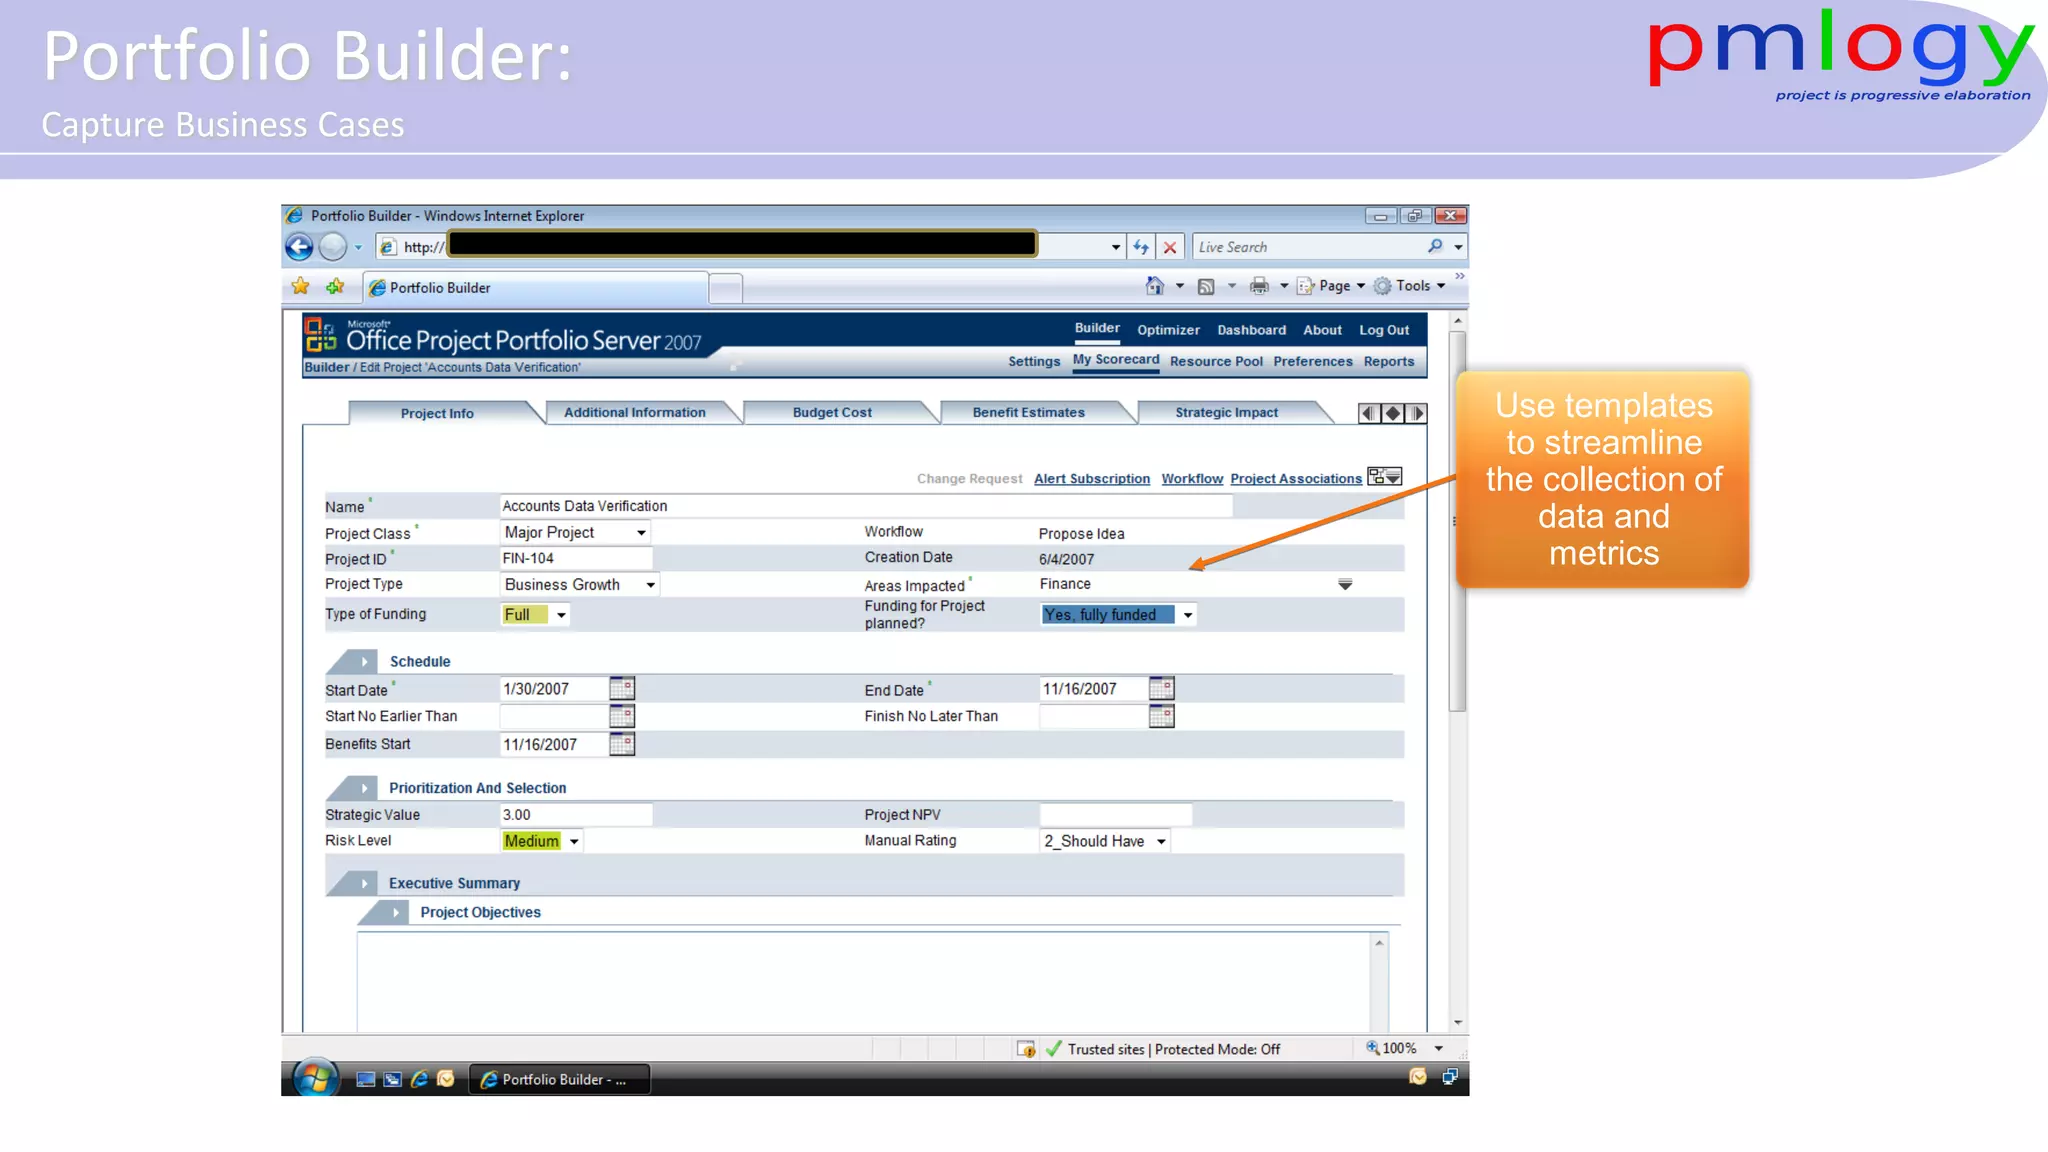
Task: Click the Workflow link
Action: [1192, 479]
